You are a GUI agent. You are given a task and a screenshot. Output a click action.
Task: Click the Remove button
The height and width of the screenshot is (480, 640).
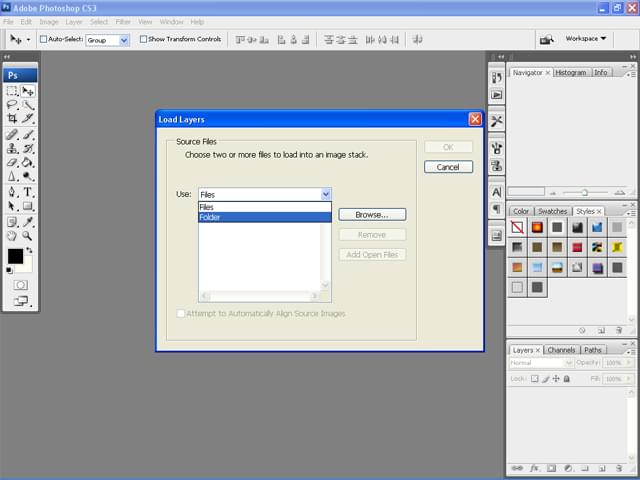372,235
